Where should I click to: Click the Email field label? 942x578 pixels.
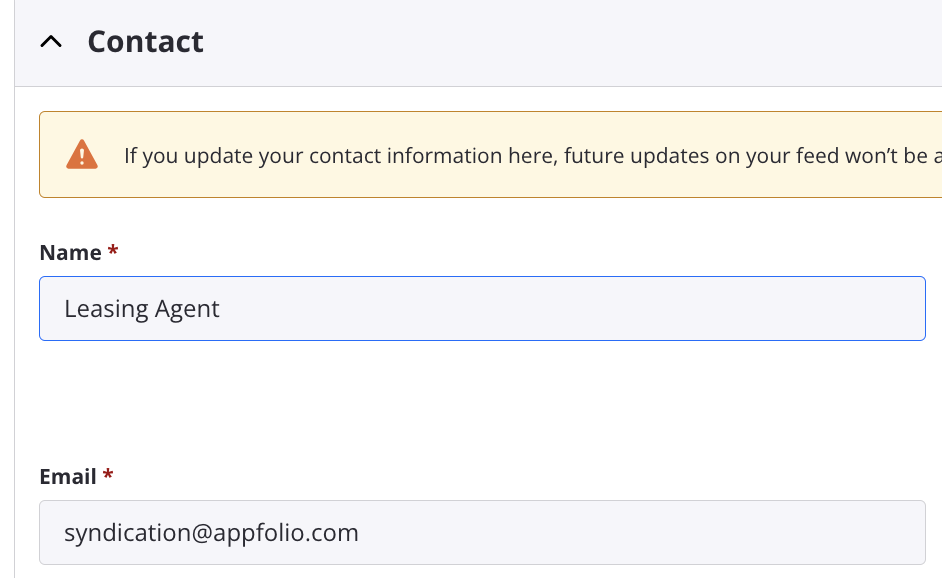[x=68, y=476]
